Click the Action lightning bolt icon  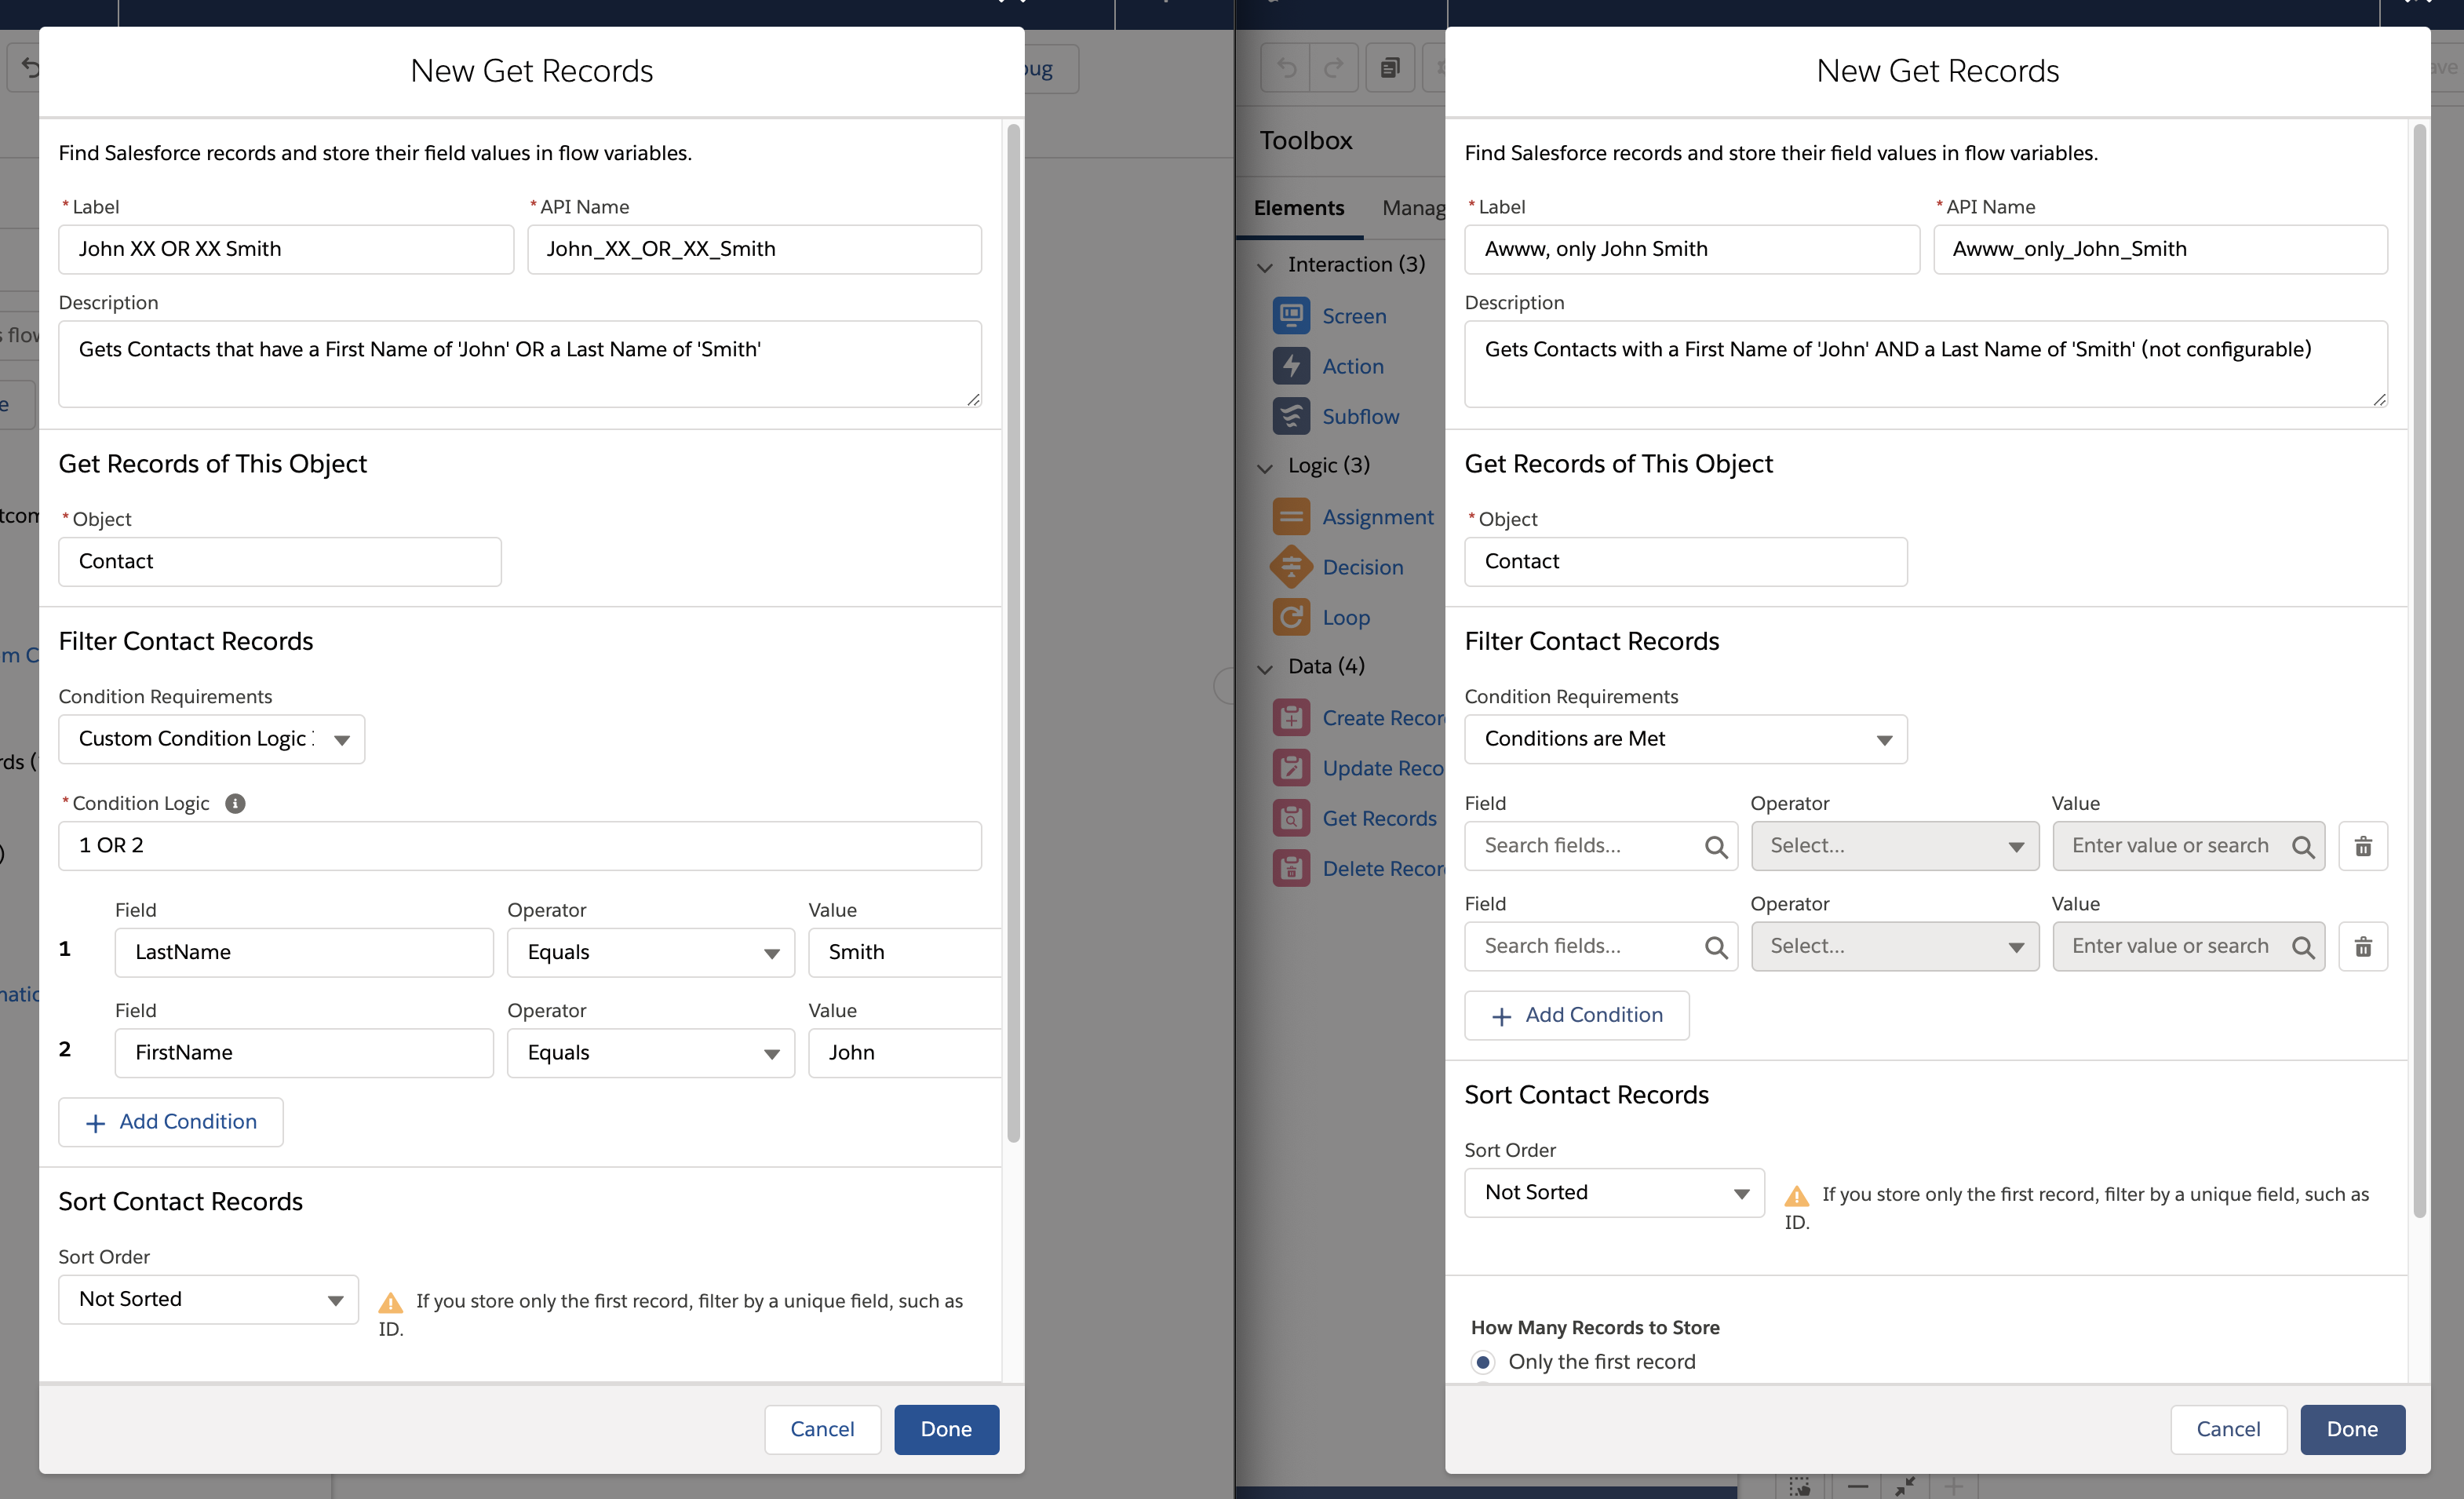[x=1291, y=366]
